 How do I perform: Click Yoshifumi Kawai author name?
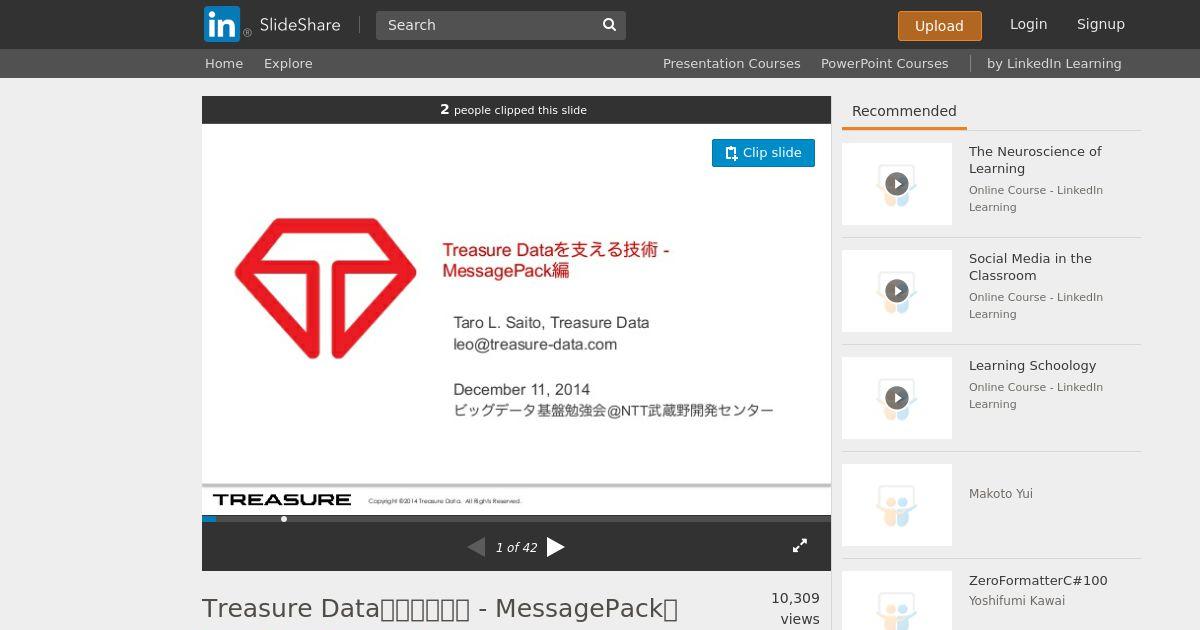pyautogui.click(x=1017, y=601)
